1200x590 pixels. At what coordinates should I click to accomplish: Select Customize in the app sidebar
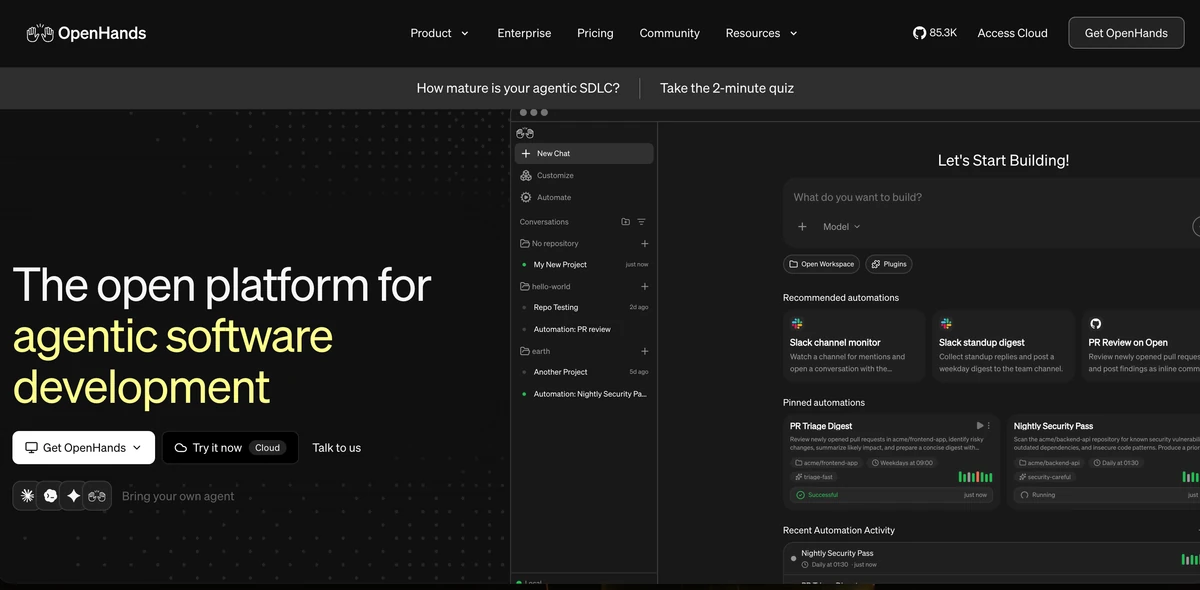point(584,175)
